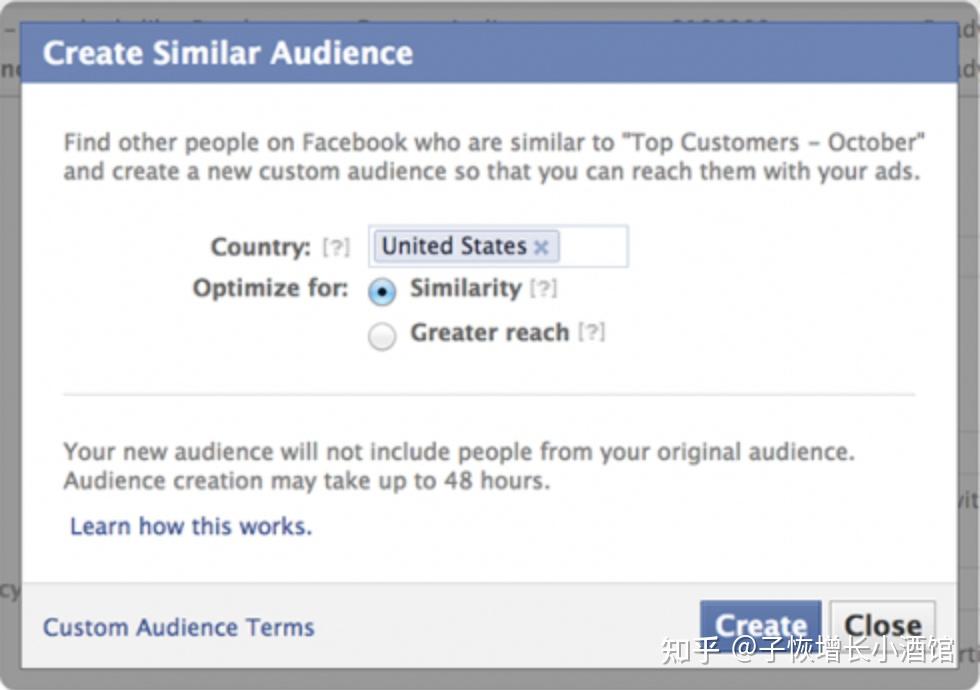Click the Greater reach option label
This screenshot has height=690, width=980.
click(x=489, y=332)
